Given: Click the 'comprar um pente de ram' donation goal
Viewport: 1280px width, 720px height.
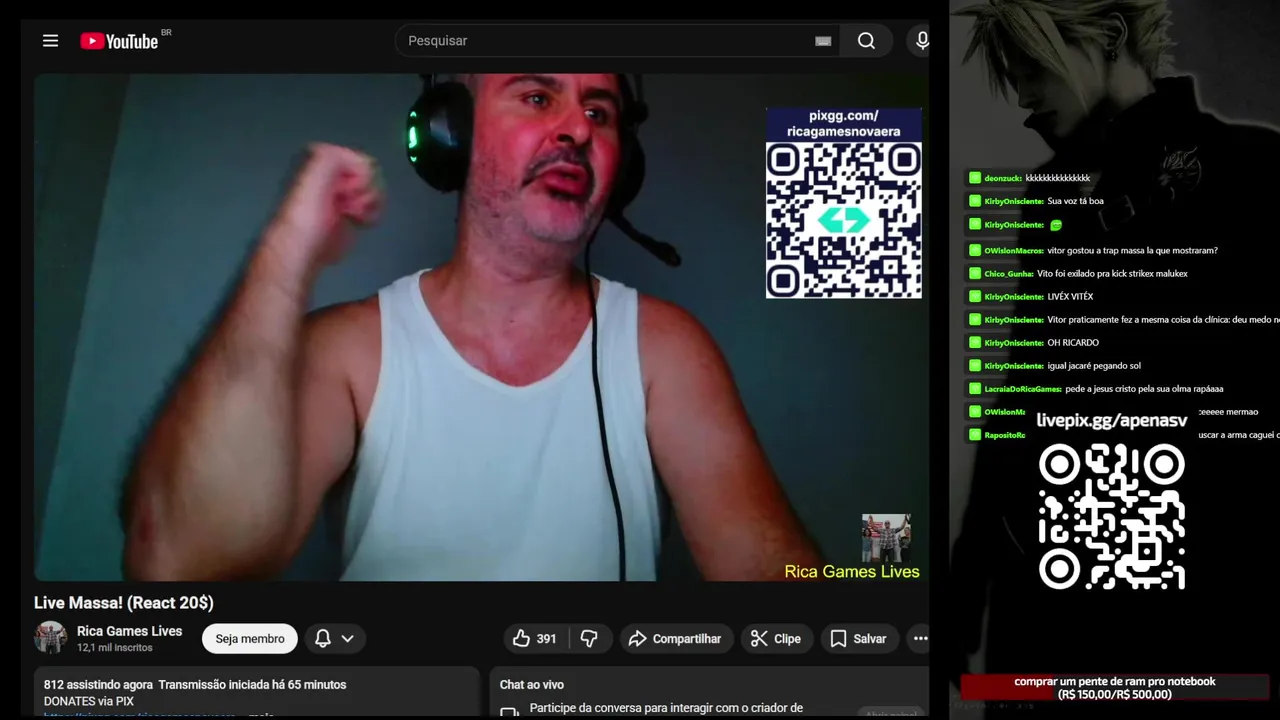Looking at the screenshot, I should (1115, 688).
